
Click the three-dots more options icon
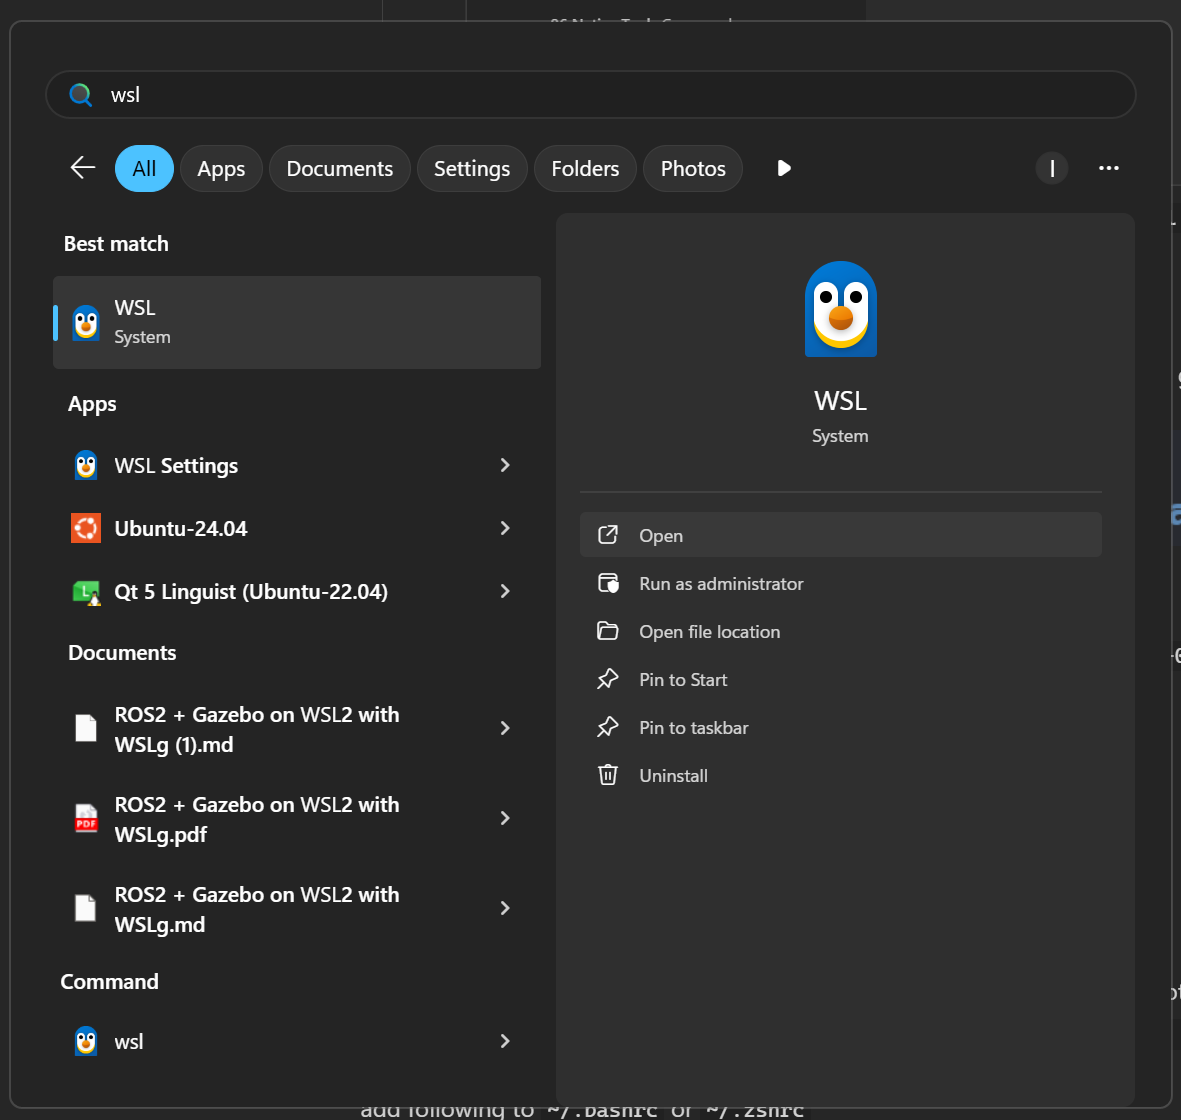(1108, 168)
